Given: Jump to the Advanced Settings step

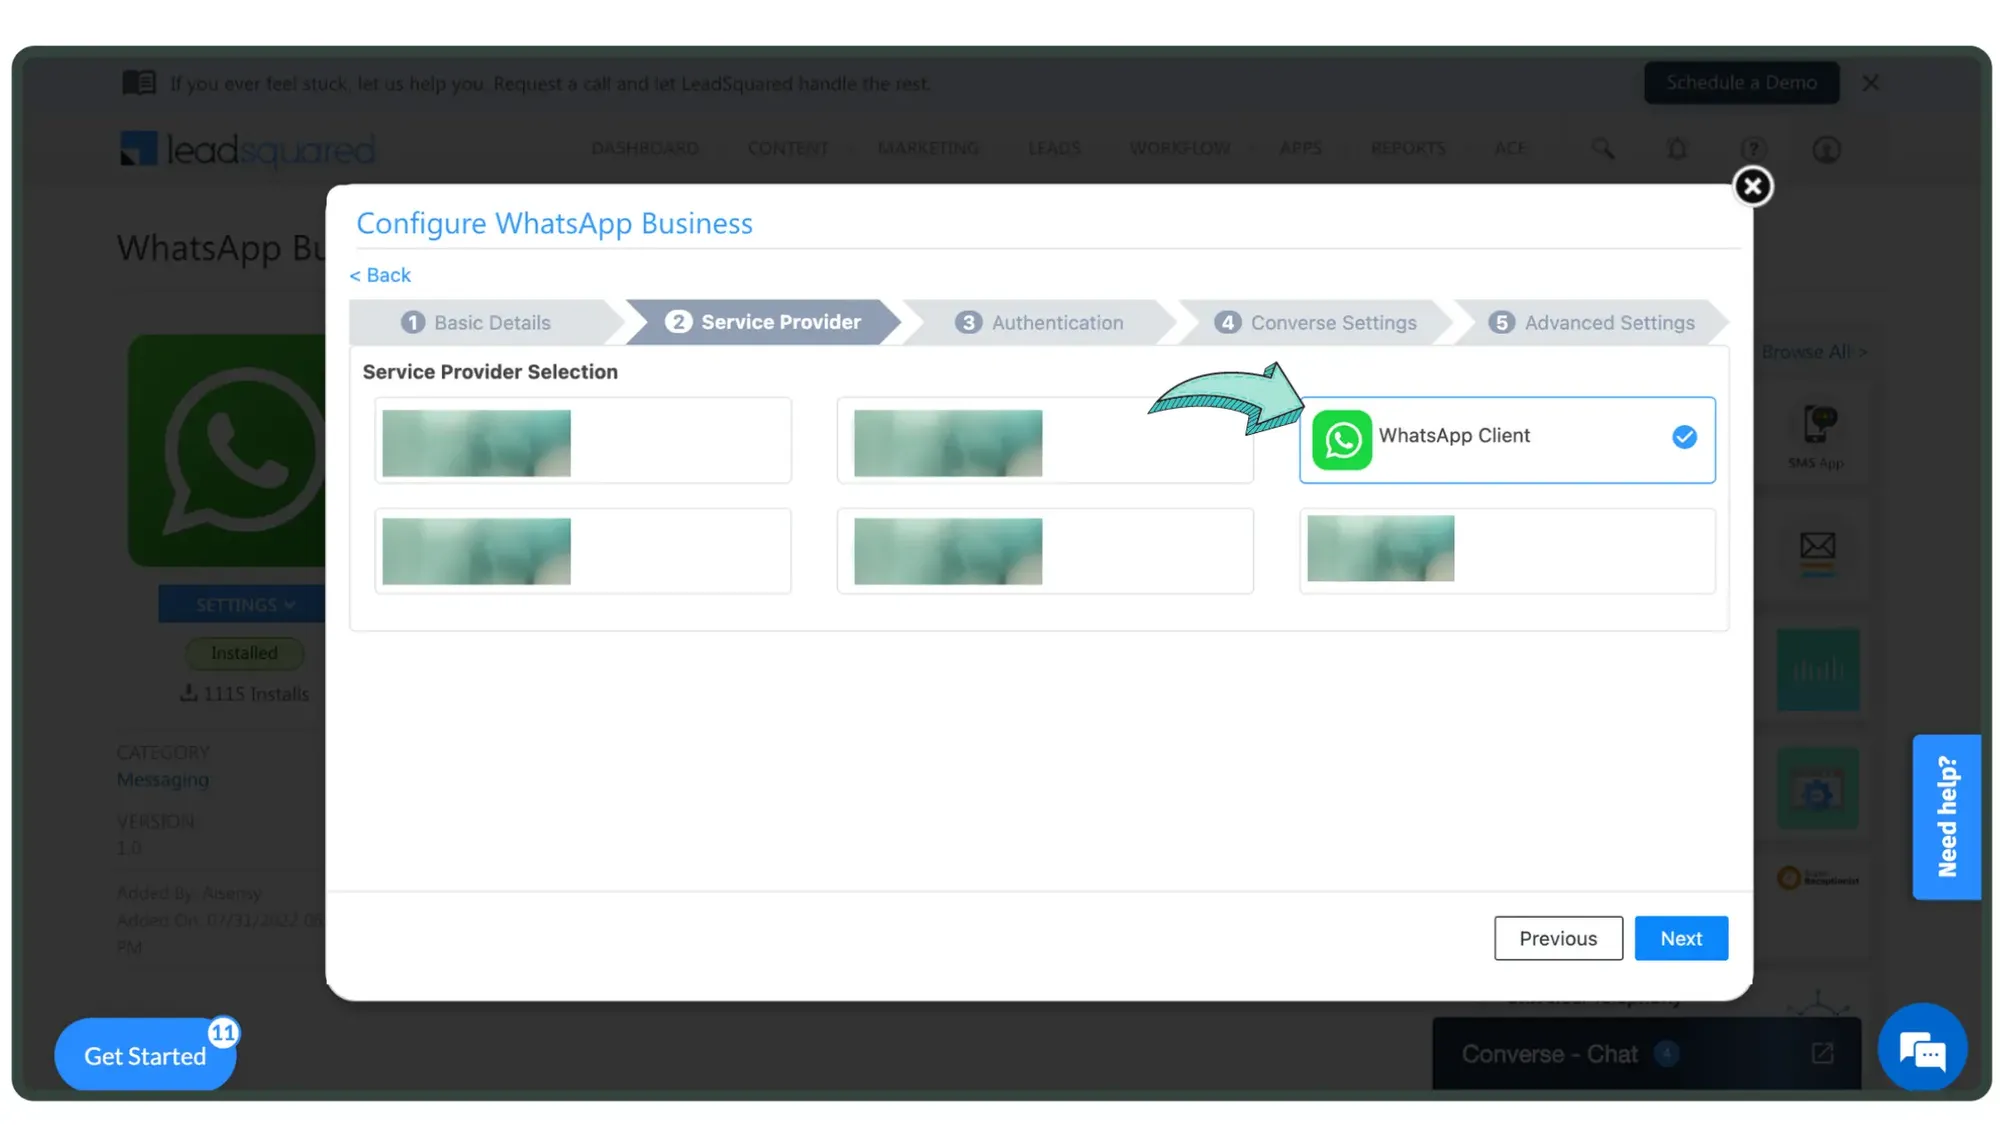Looking at the screenshot, I should tap(1592, 322).
